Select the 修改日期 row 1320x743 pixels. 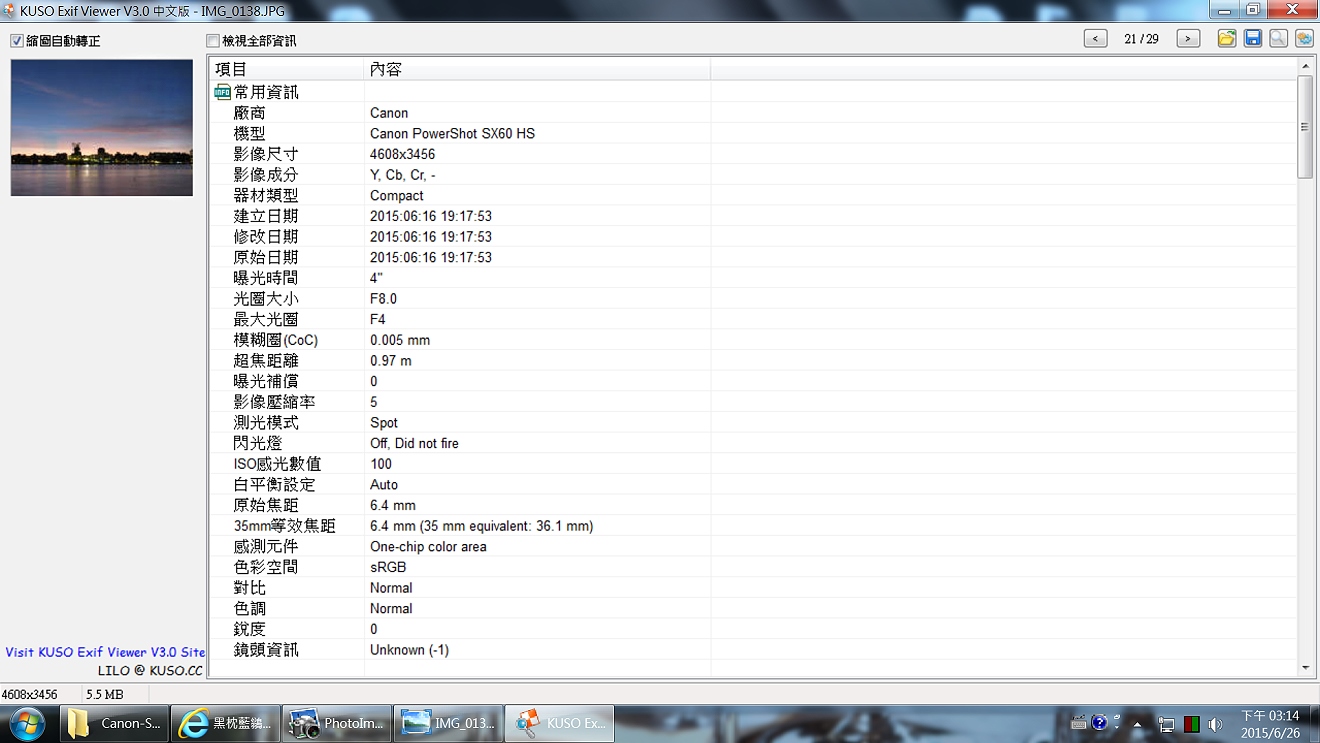(753, 237)
